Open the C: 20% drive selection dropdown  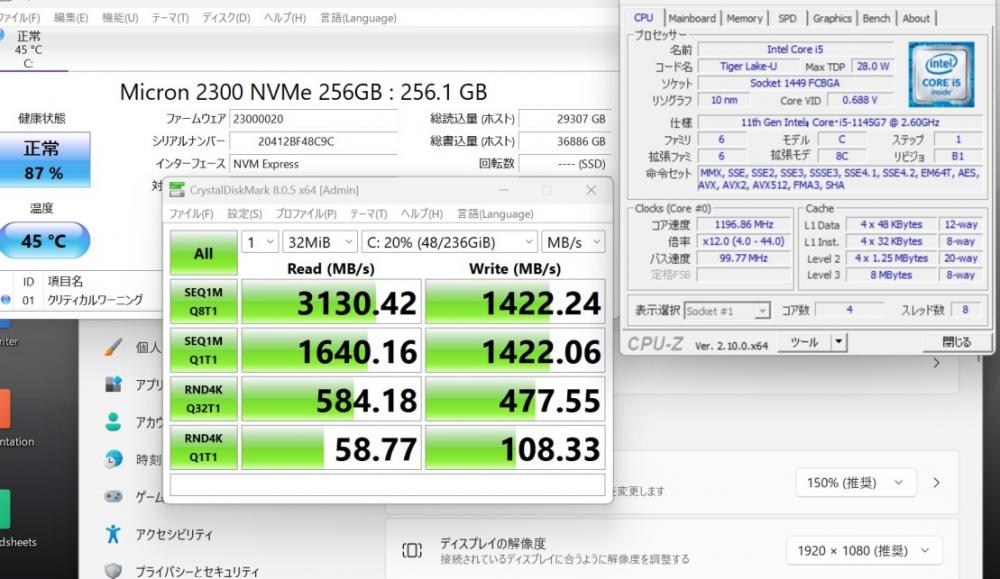pyautogui.click(x=450, y=242)
